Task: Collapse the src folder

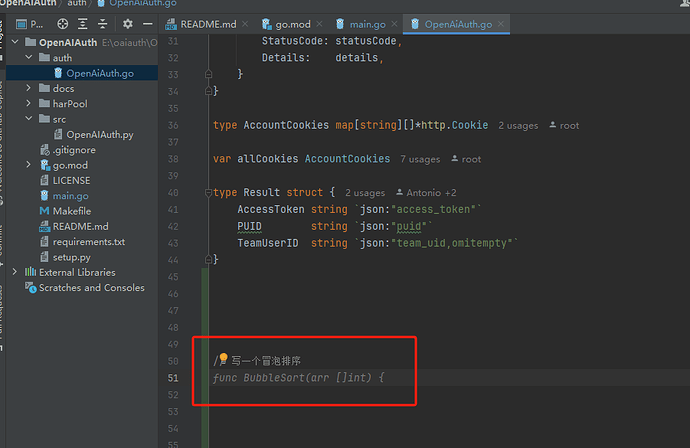Action: click(29, 119)
